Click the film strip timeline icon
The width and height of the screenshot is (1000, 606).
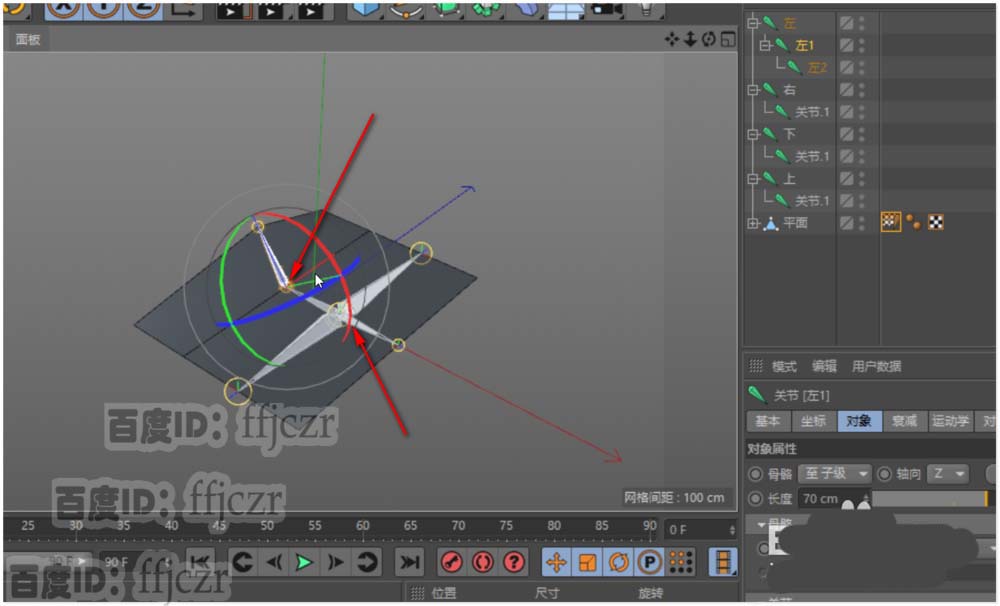pos(723,563)
